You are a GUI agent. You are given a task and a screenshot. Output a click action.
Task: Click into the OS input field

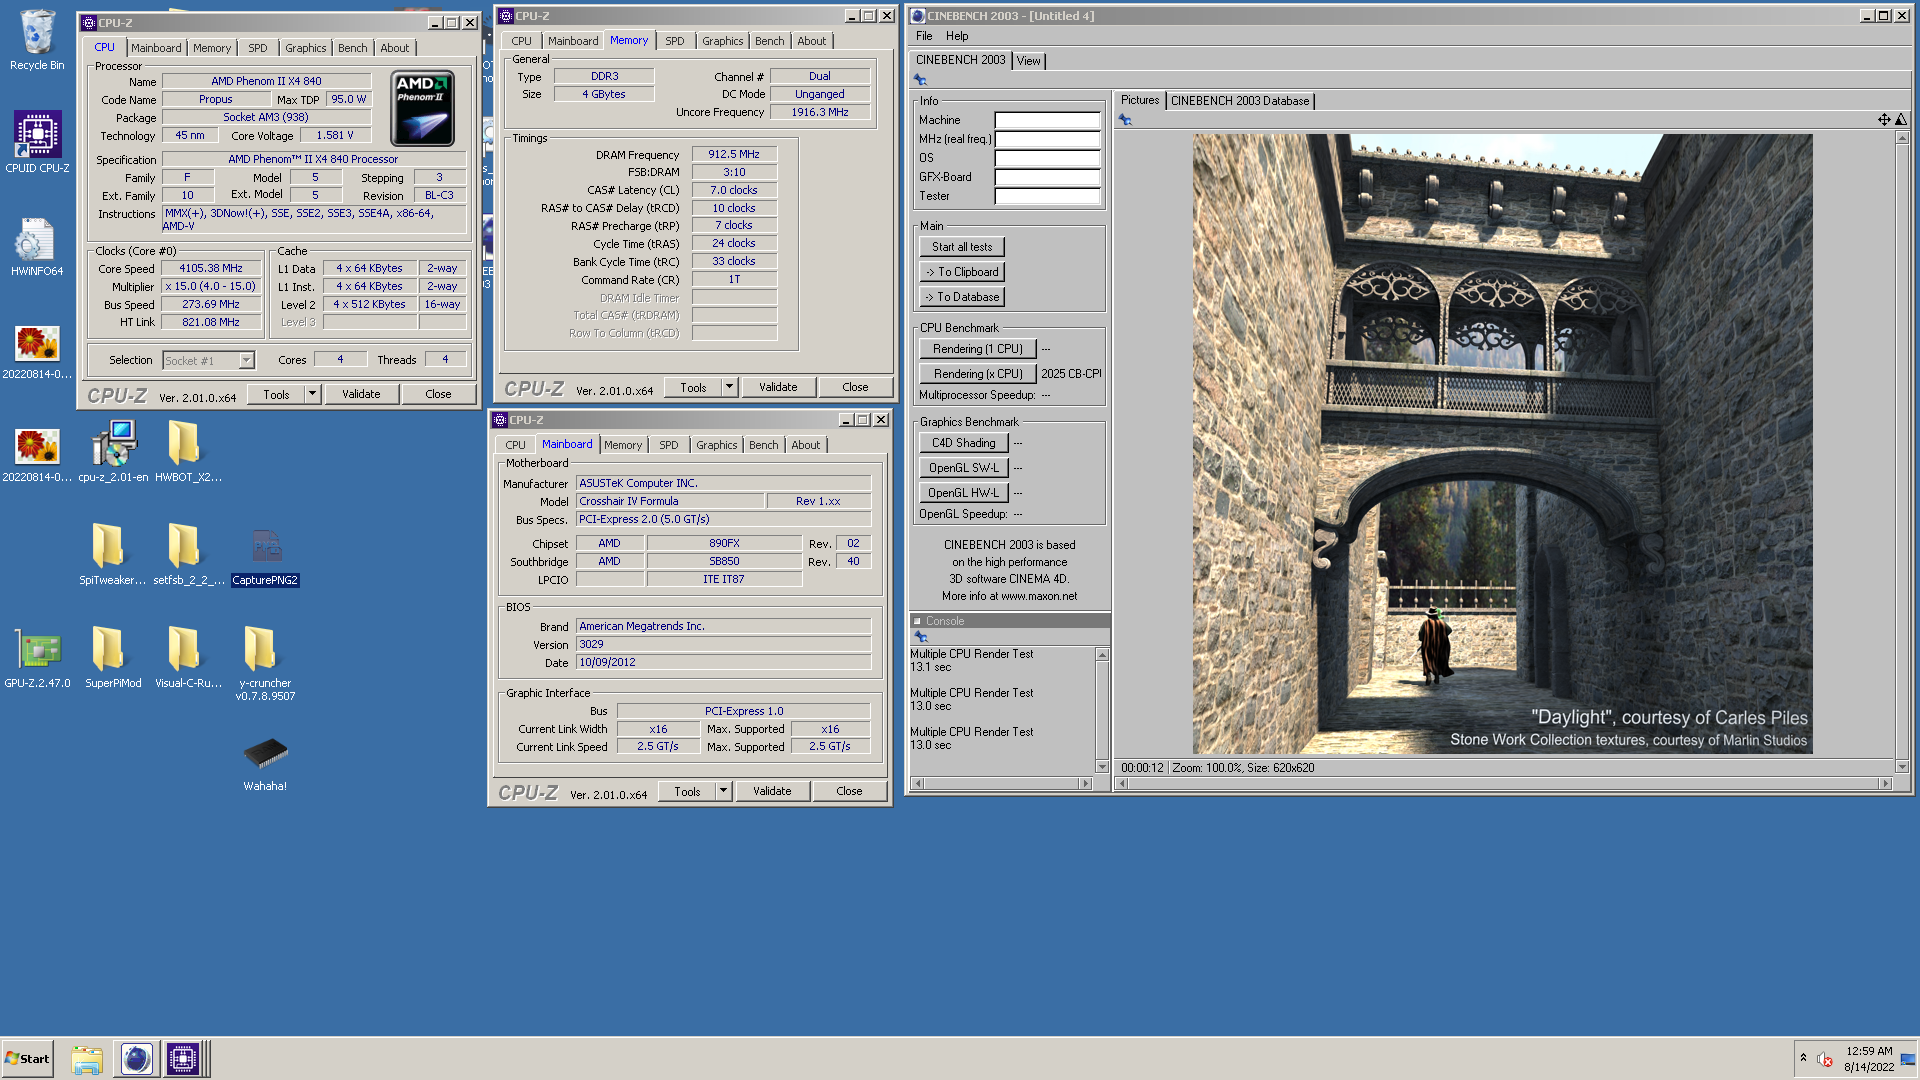click(1047, 158)
